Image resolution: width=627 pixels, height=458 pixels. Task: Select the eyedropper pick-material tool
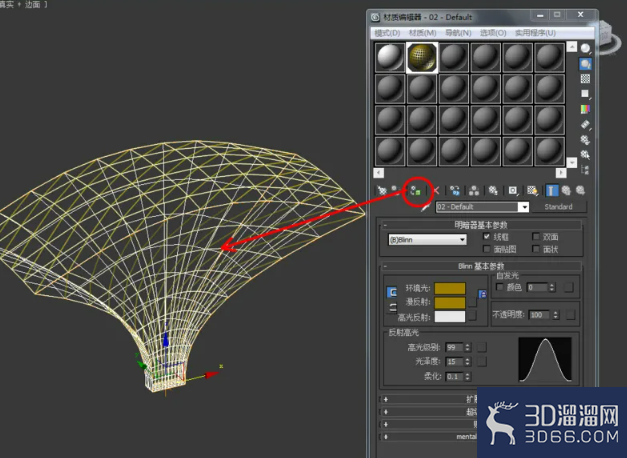click(x=425, y=207)
